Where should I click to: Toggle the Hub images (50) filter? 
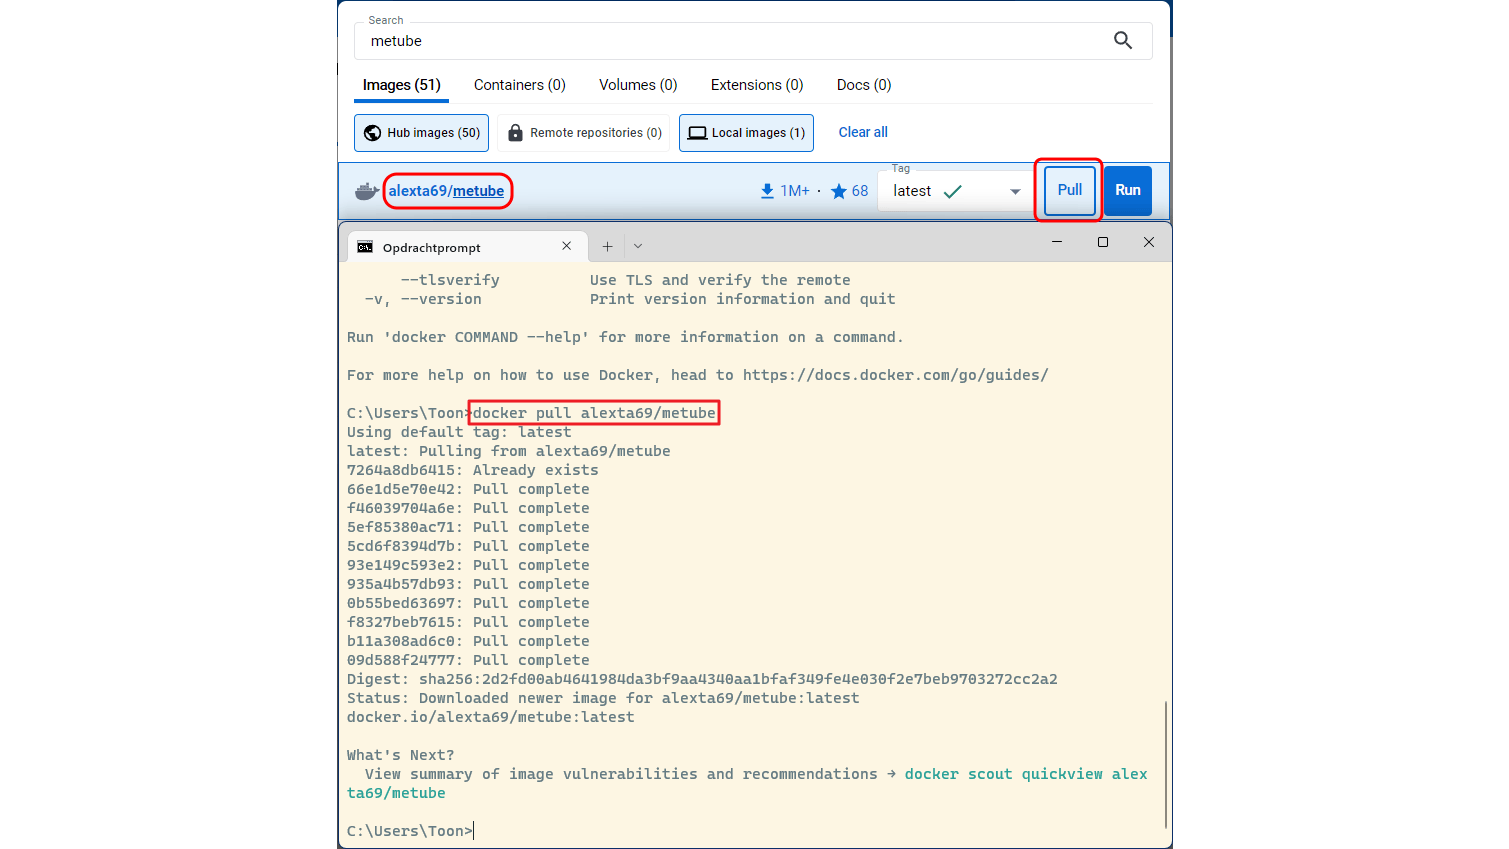[x=421, y=133]
